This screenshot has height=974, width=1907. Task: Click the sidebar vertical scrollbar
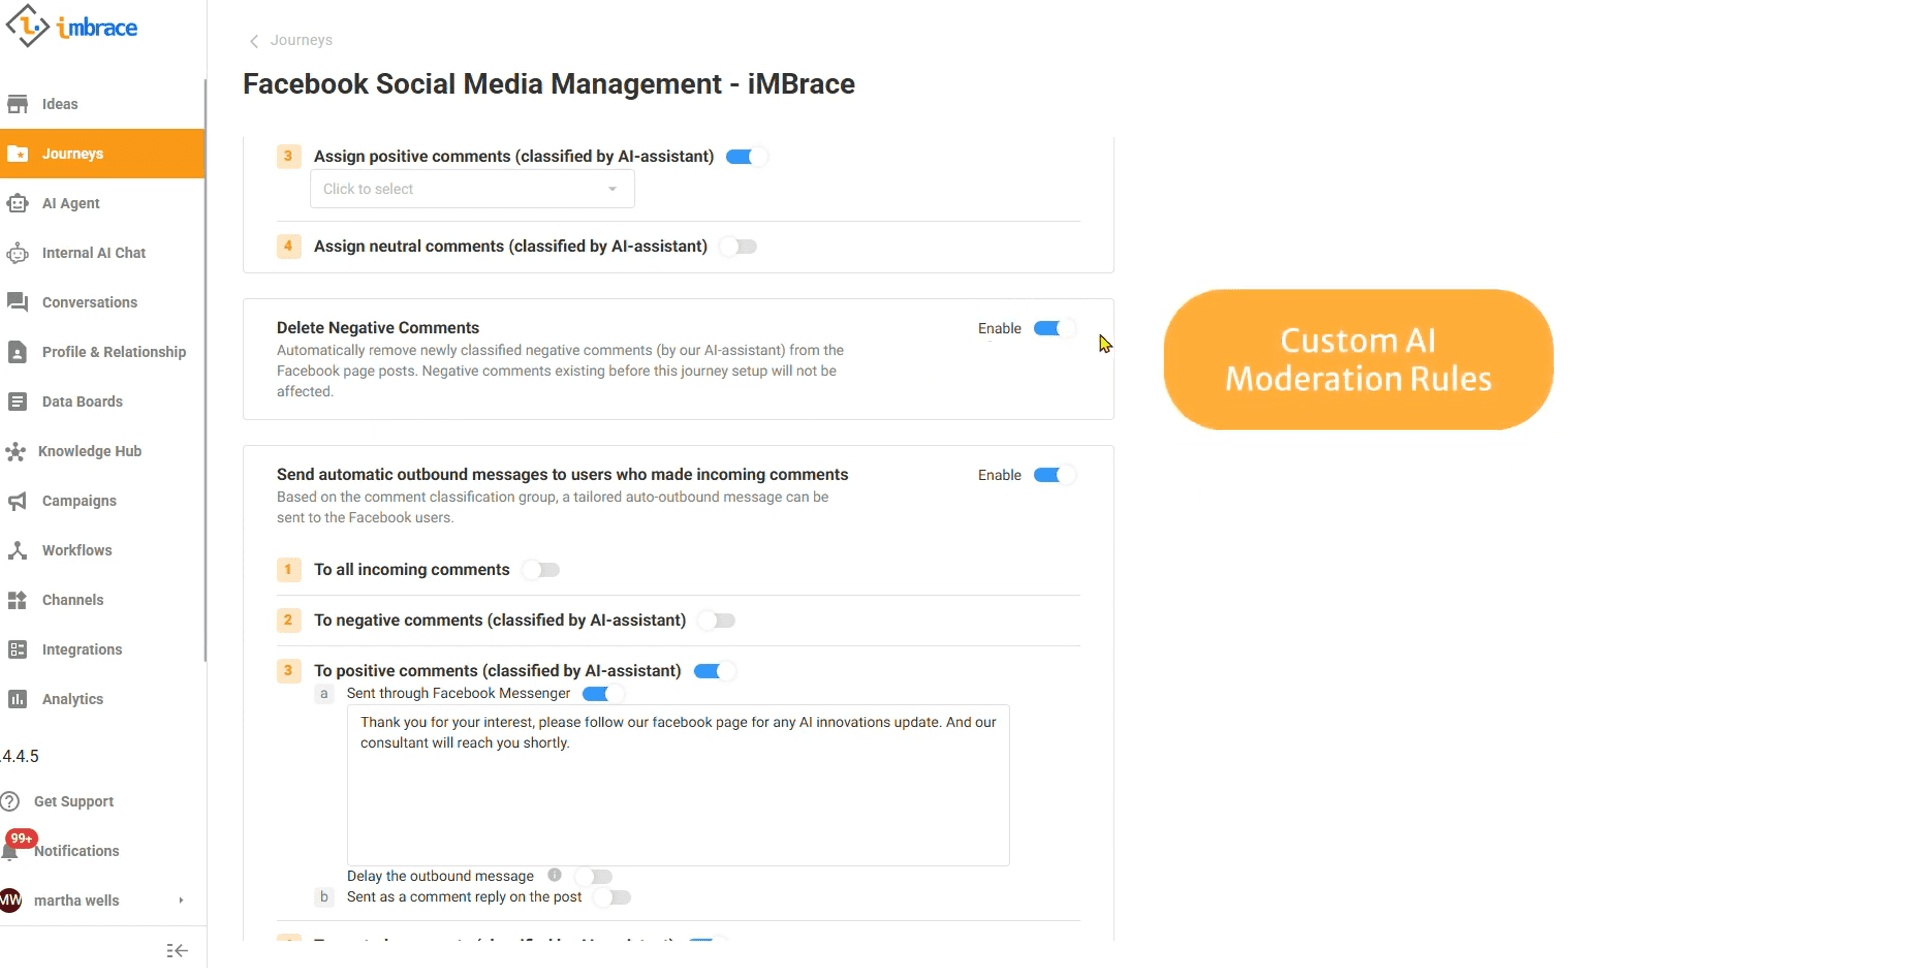coord(205,370)
